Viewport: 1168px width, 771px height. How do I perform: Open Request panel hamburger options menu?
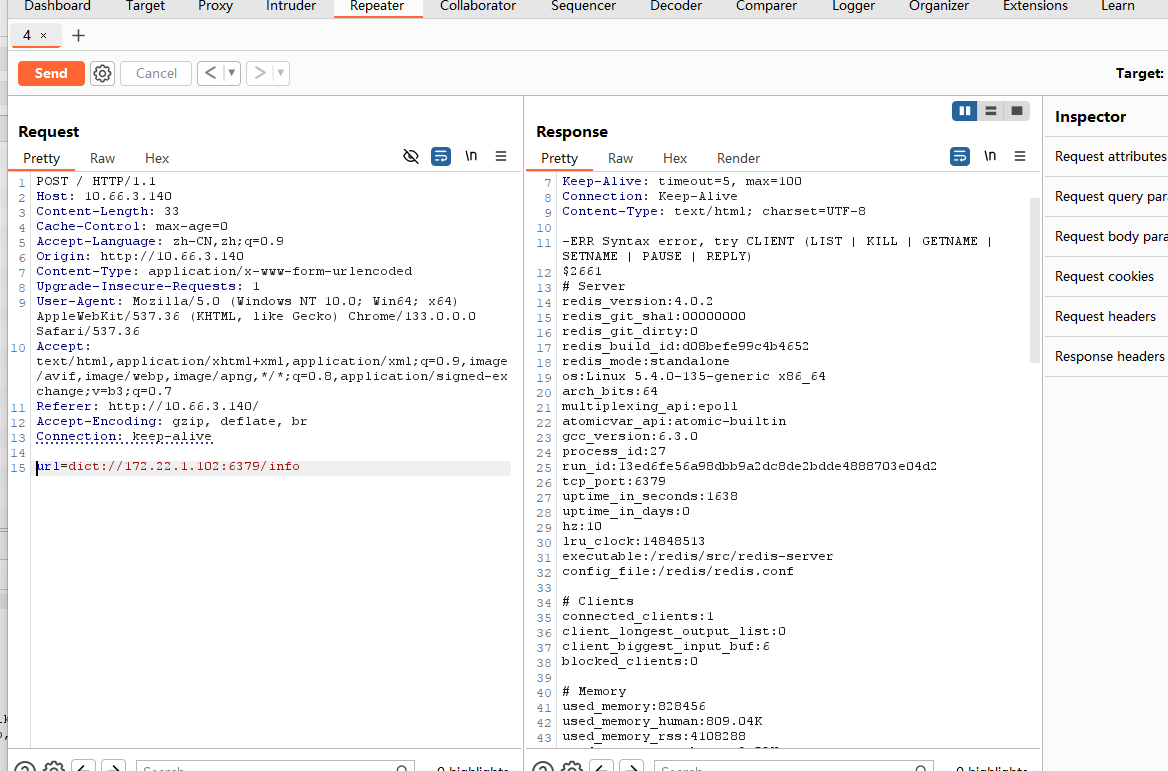501,156
